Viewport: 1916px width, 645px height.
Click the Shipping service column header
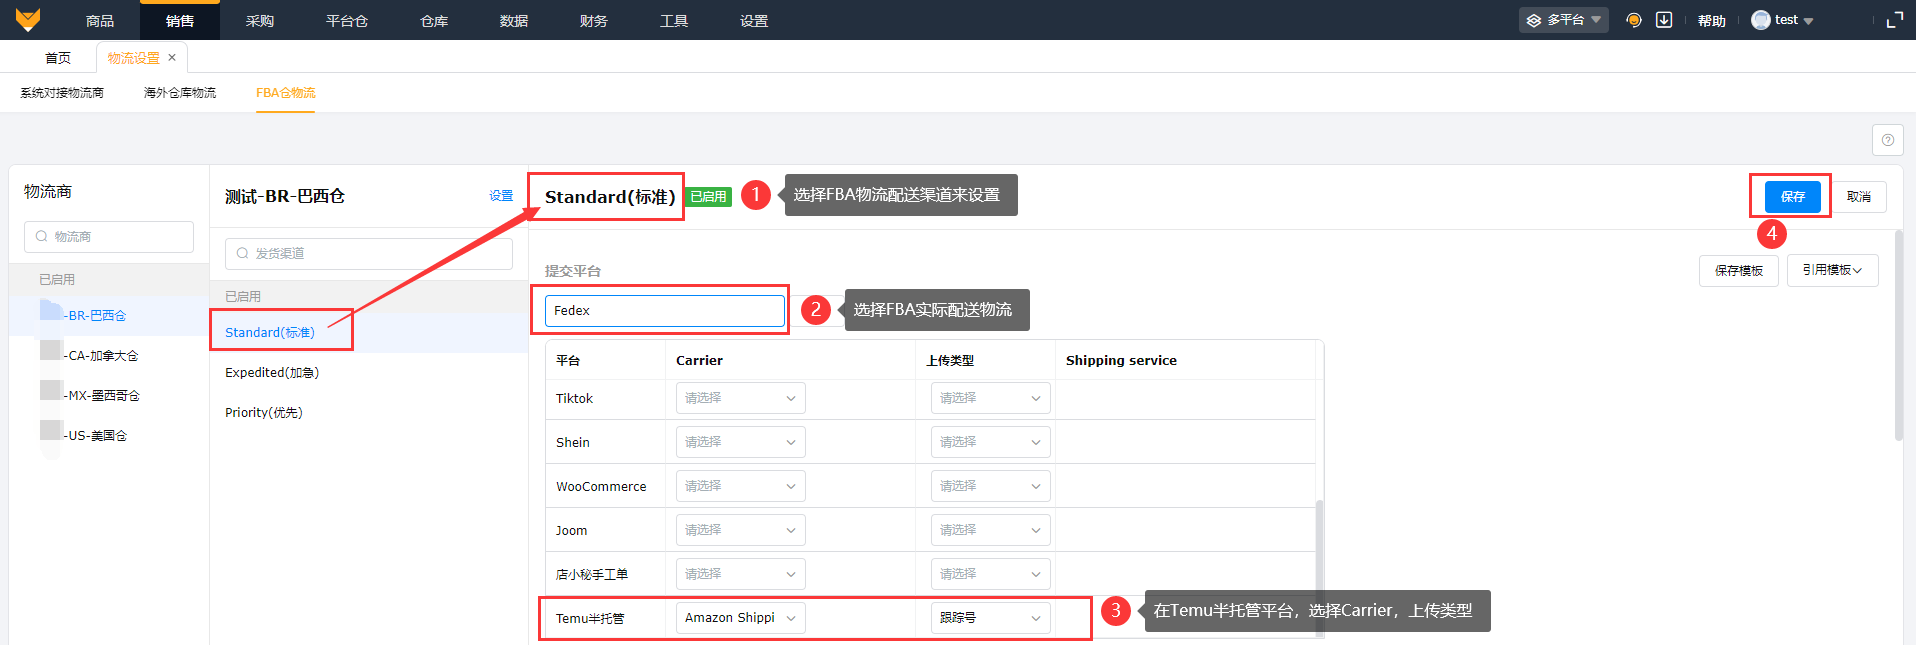(x=1121, y=361)
